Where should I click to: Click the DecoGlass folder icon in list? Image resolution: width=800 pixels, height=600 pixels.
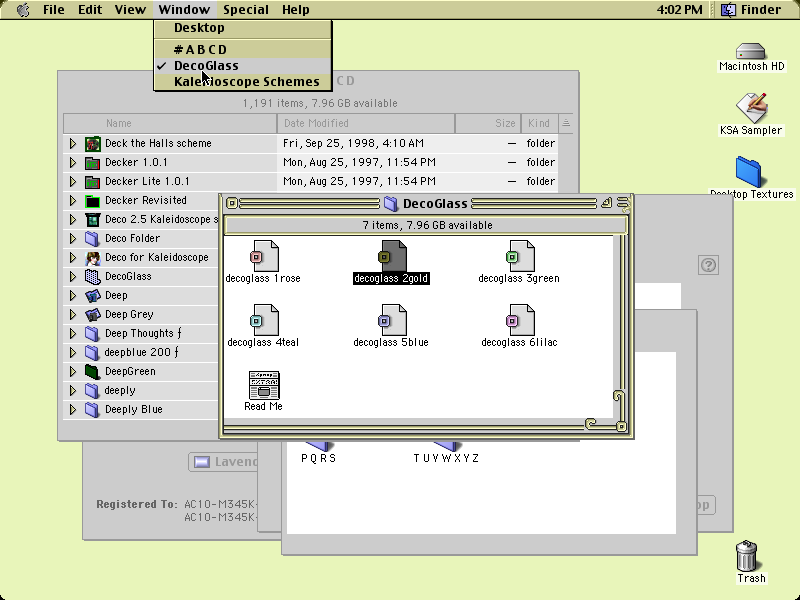click(x=92, y=277)
